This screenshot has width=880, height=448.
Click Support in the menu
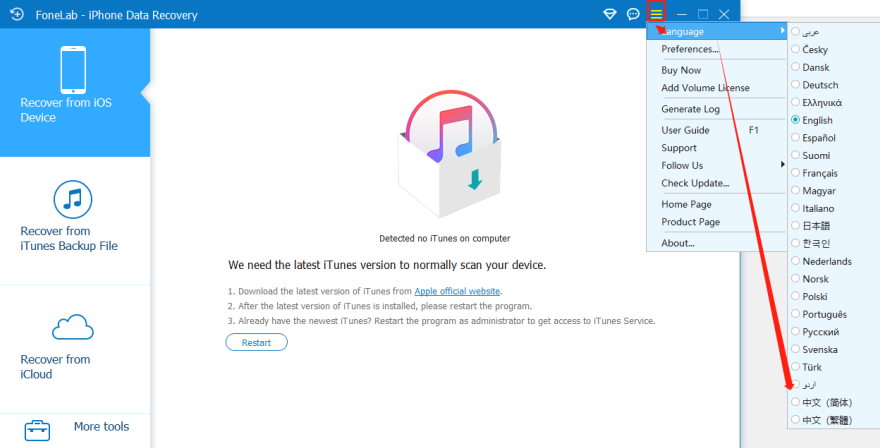click(717, 148)
